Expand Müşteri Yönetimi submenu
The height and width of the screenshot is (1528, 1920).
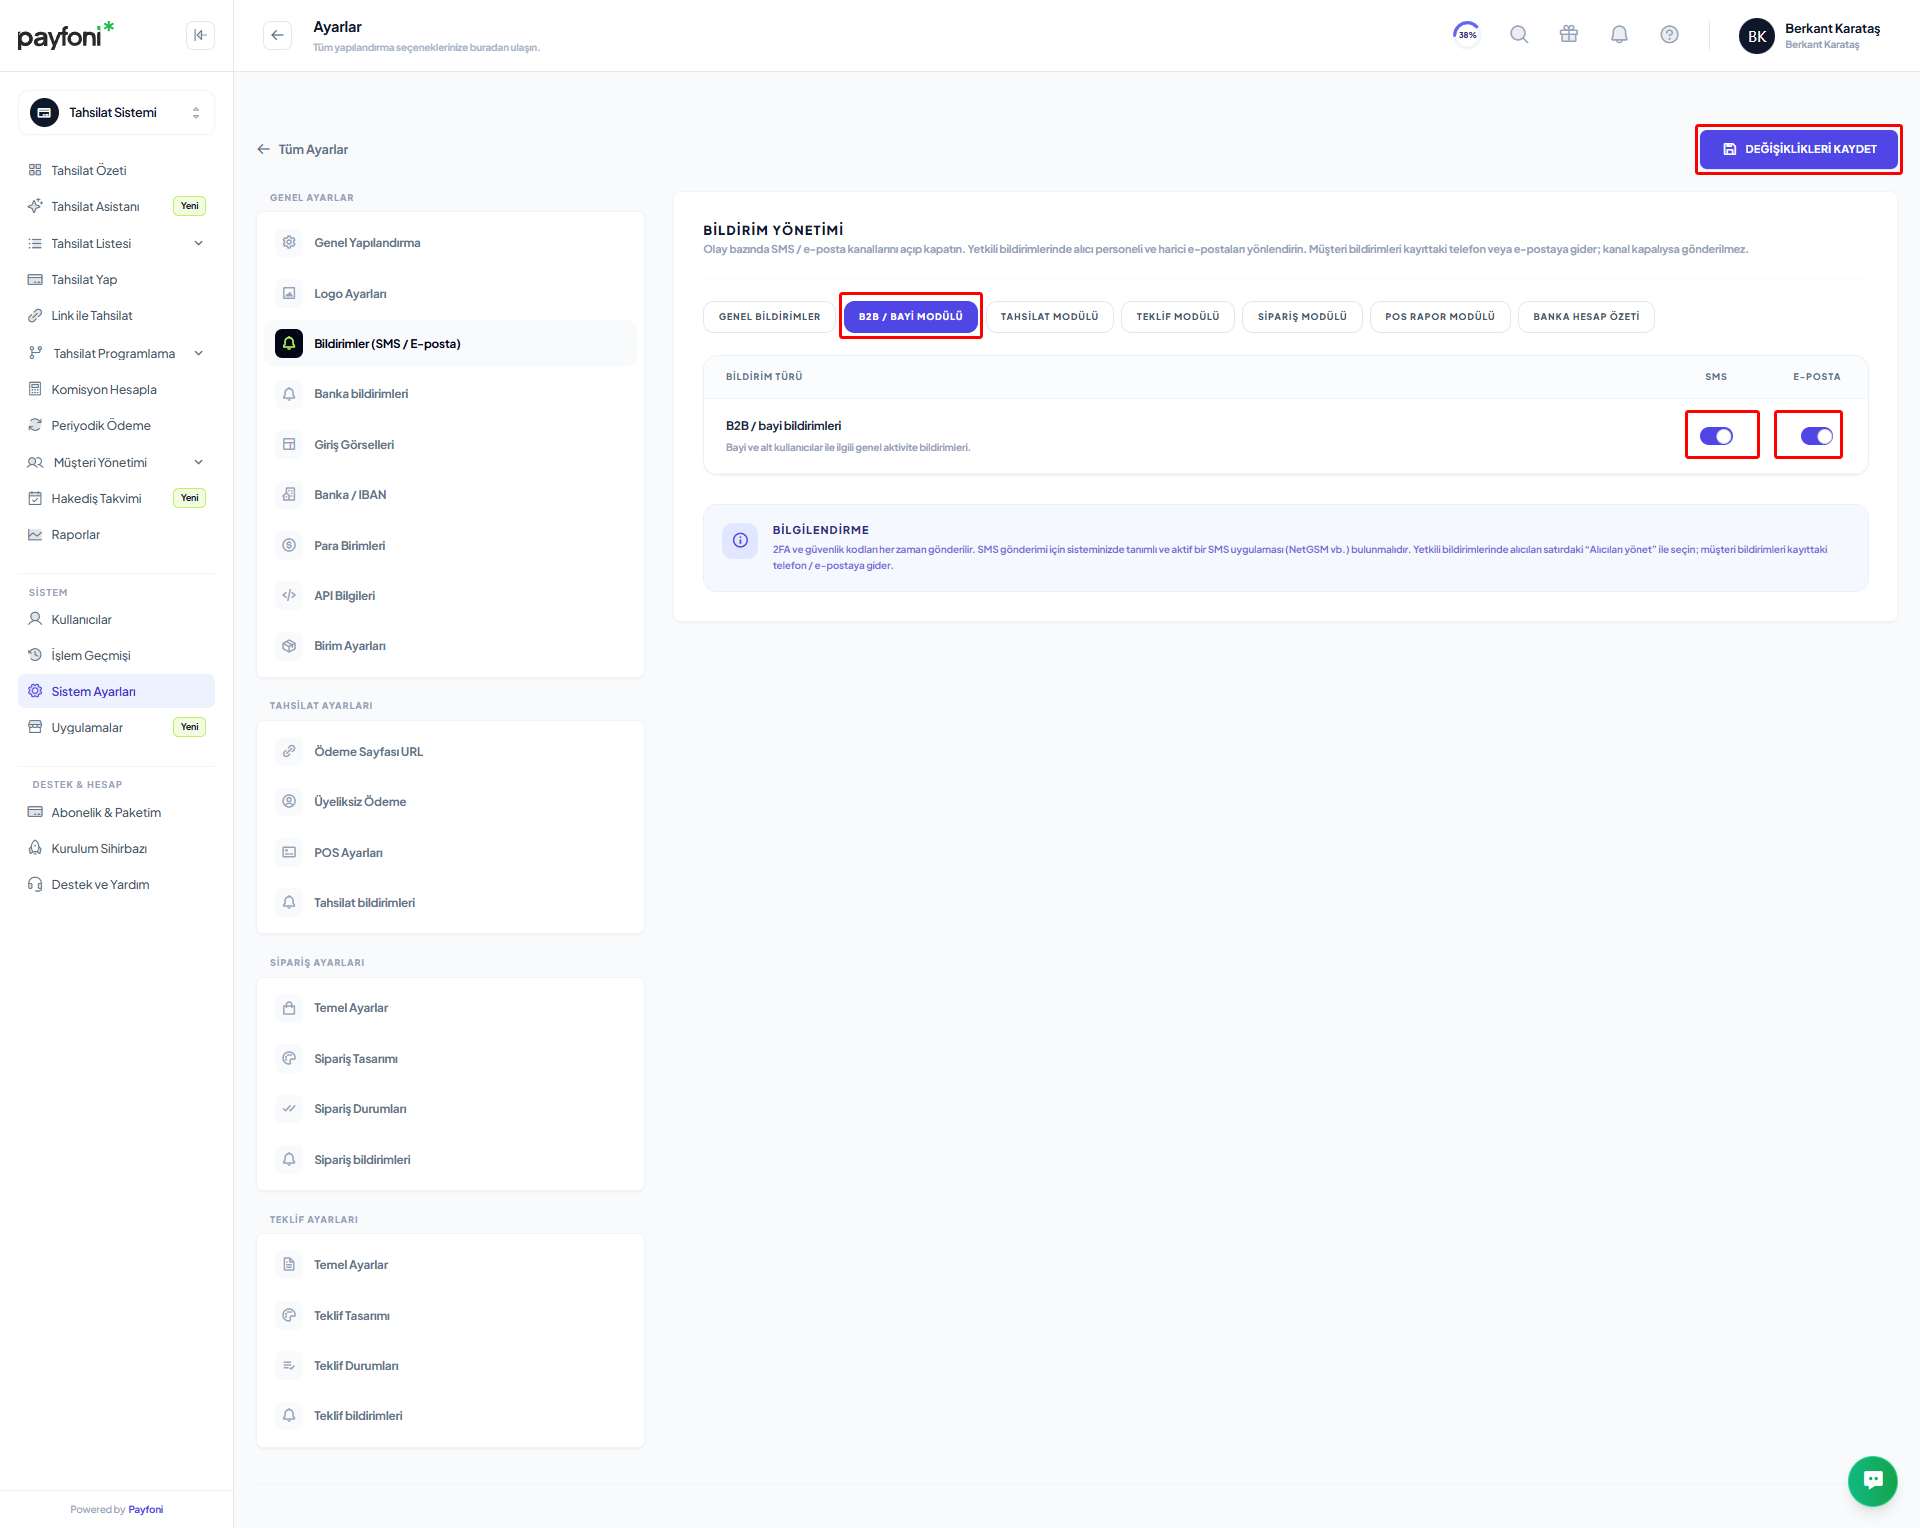(x=116, y=462)
